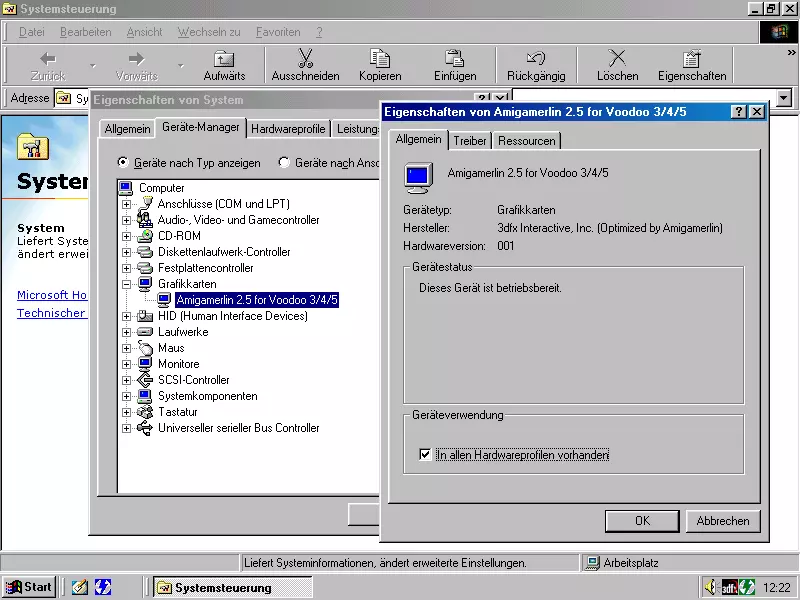
Task: Click the Maus device icon
Action: pos(145,348)
